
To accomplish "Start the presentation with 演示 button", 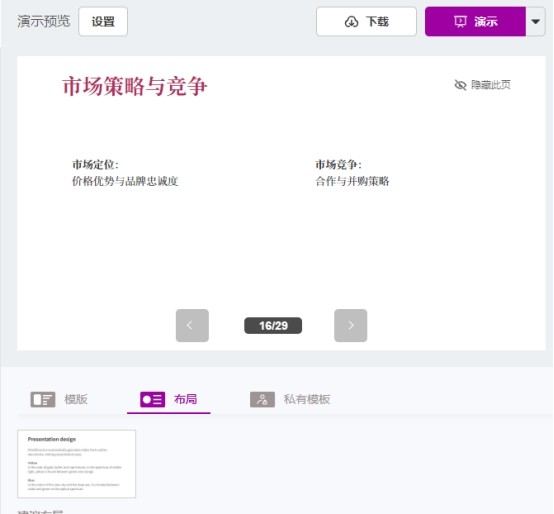I will 475,22.
